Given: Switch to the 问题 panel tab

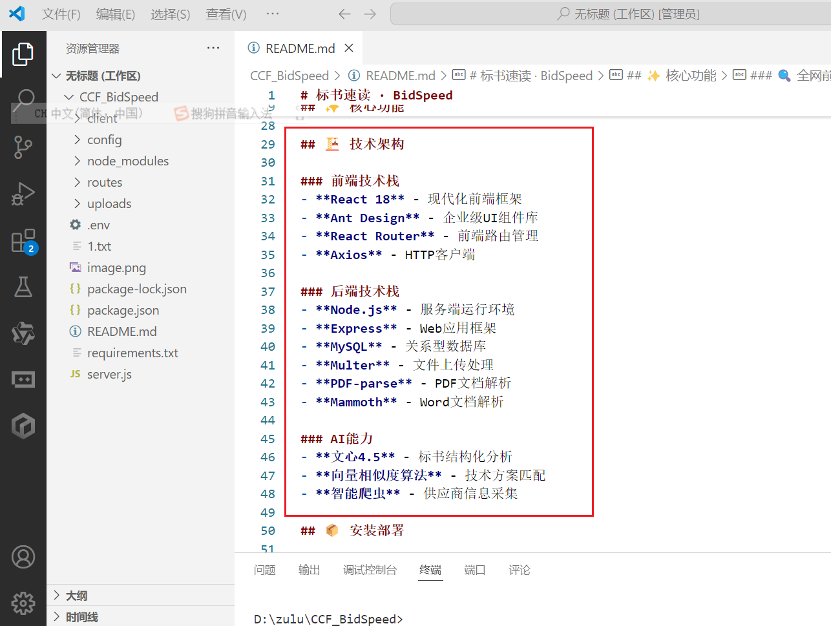Looking at the screenshot, I should pyautogui.click(x=265, y=570).
